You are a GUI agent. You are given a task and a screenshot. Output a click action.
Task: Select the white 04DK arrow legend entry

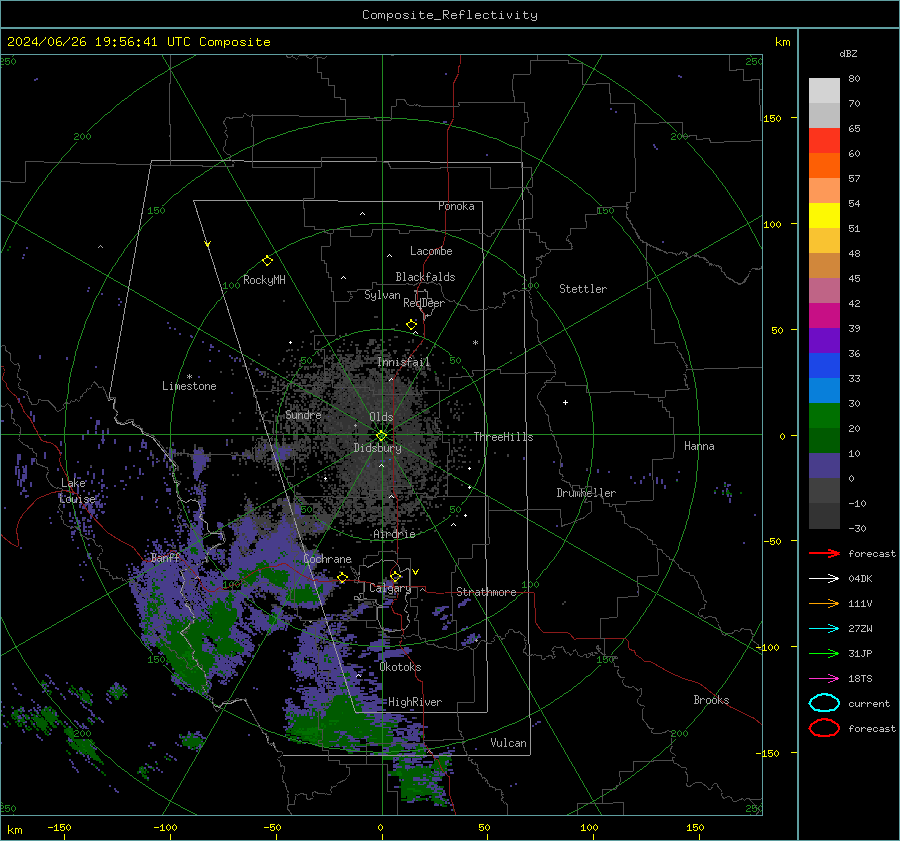pyautogui.click(x=824, y=578)
